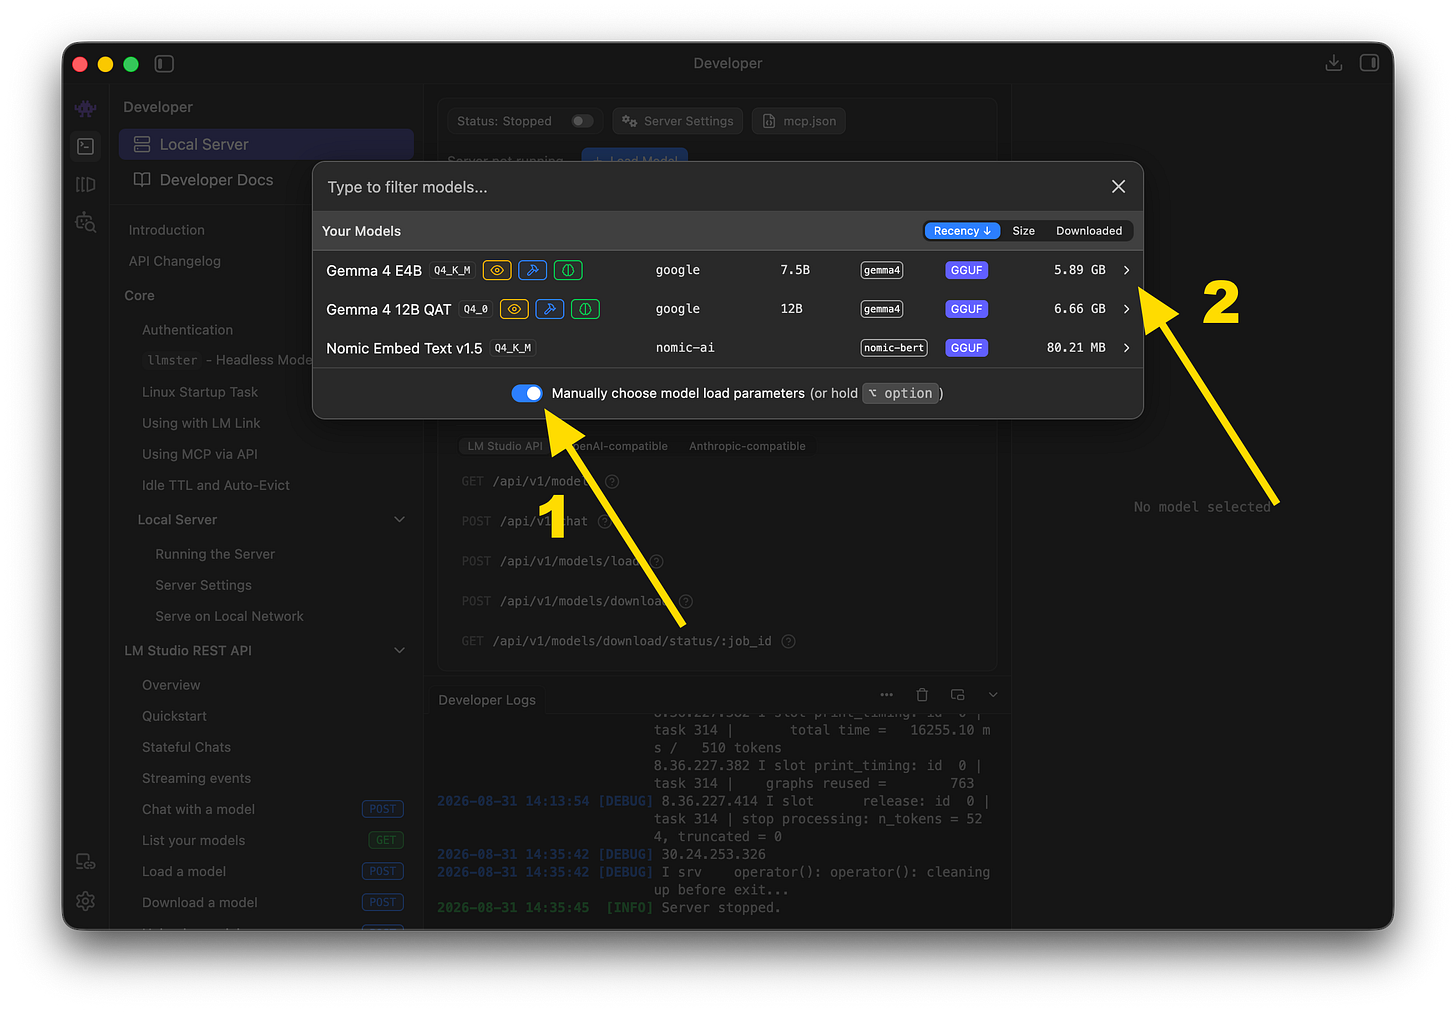Viewport: 1456px width, 1012px height.
Task: Sort models by Recency
Action: [x=962, y=231]
